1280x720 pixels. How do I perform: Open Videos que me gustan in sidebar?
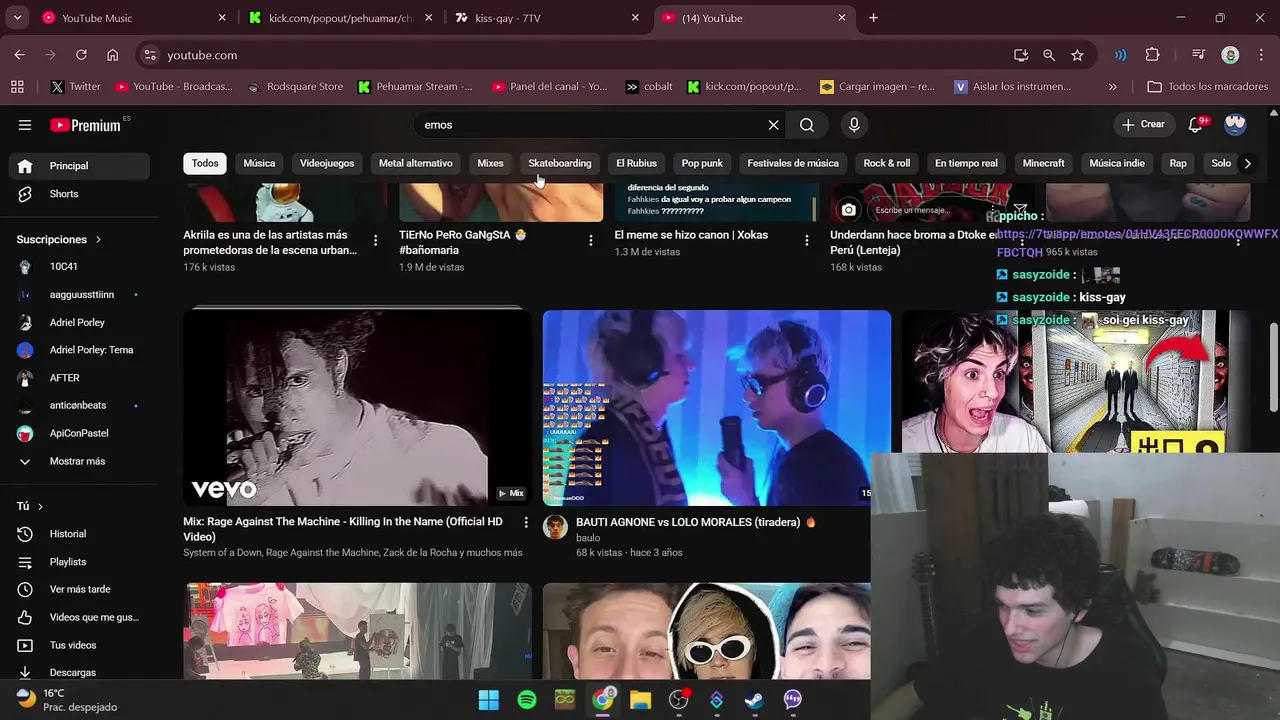tap(80, 618)
